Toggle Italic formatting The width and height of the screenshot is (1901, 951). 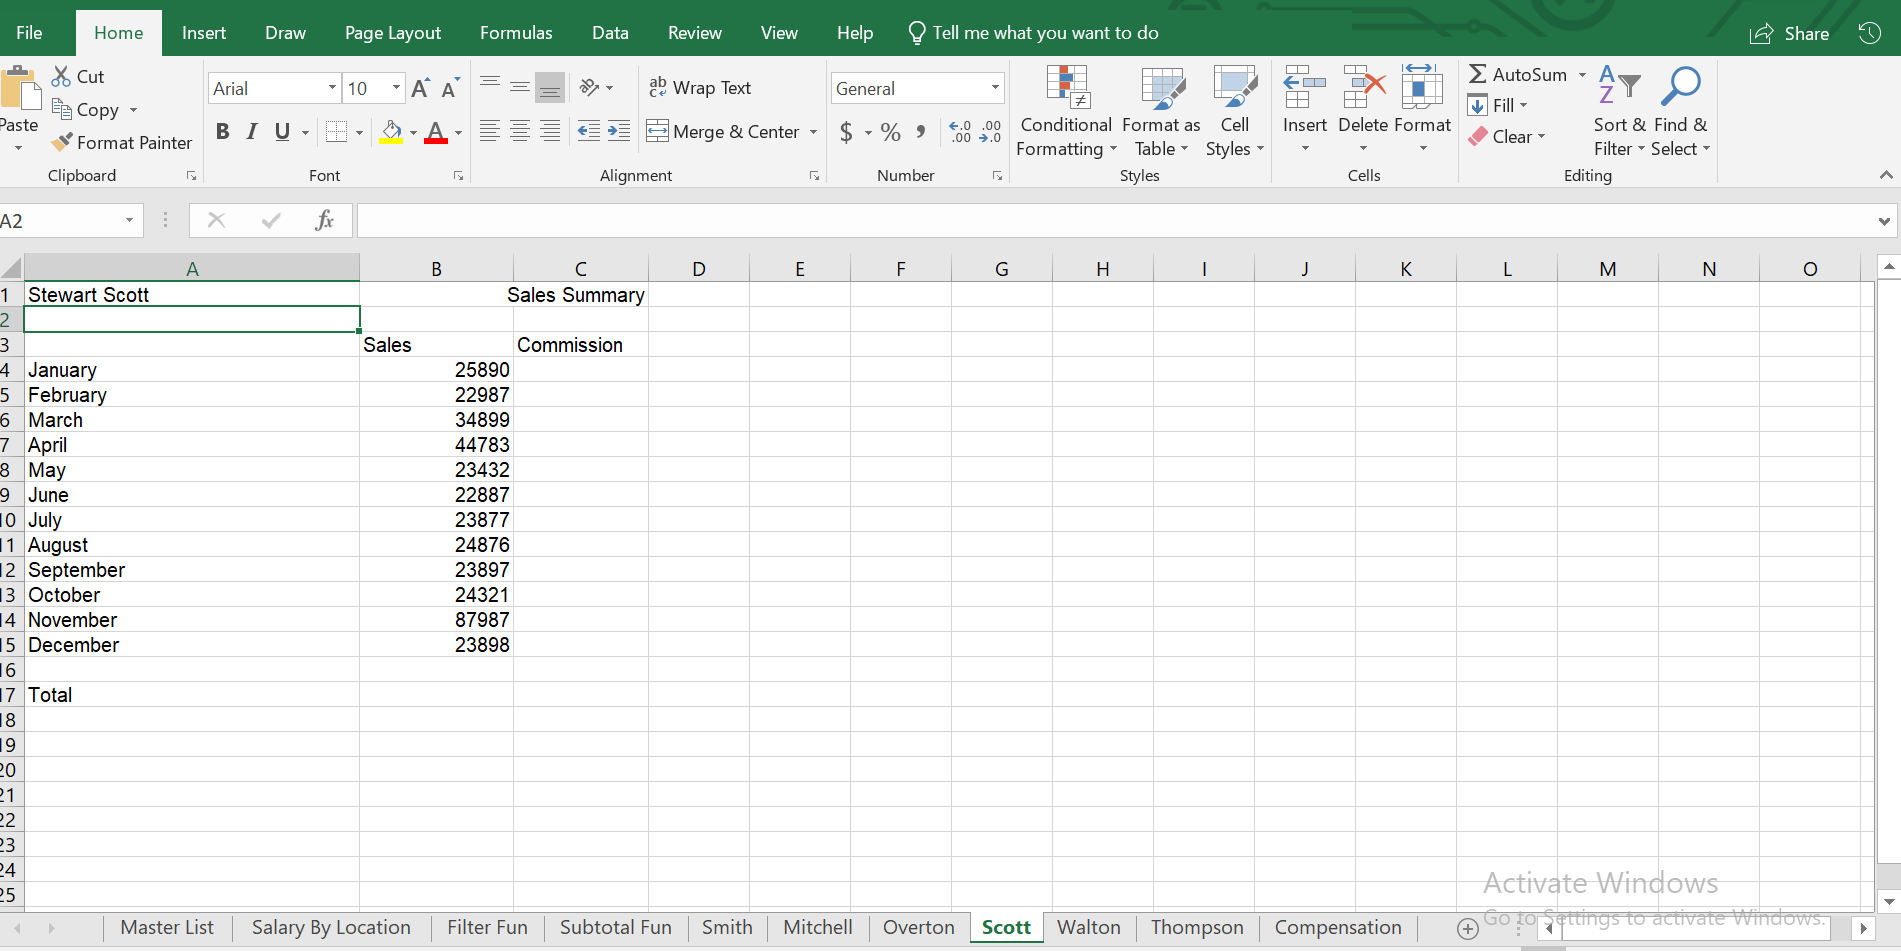pyautogui.click(x=252, y=132)
